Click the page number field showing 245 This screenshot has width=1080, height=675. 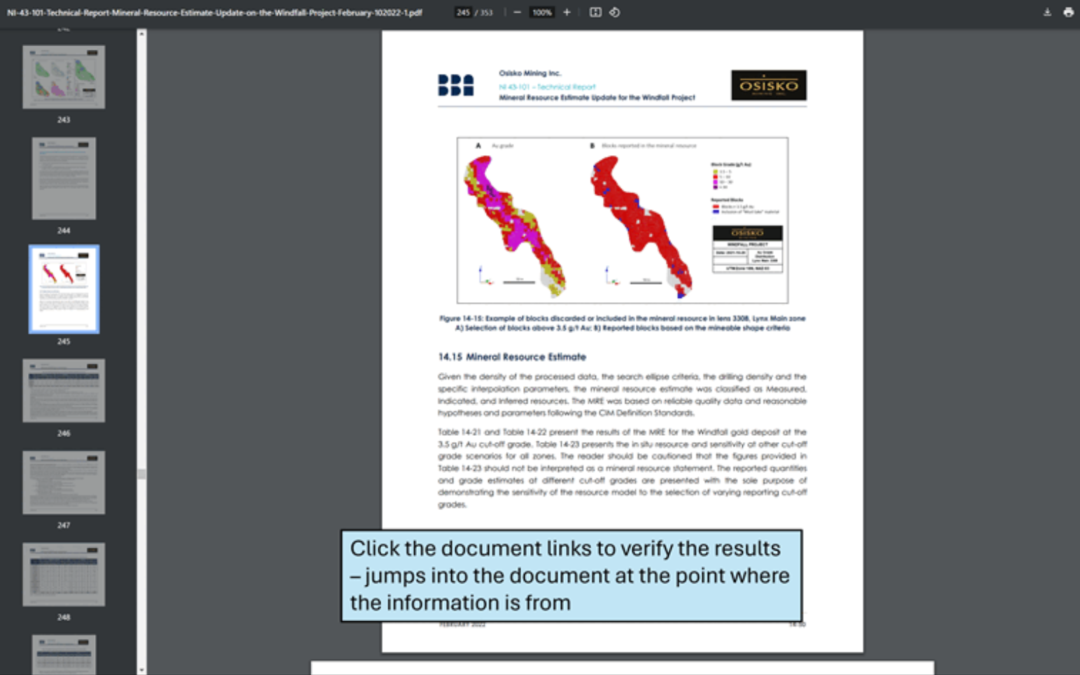click(463, 12)
